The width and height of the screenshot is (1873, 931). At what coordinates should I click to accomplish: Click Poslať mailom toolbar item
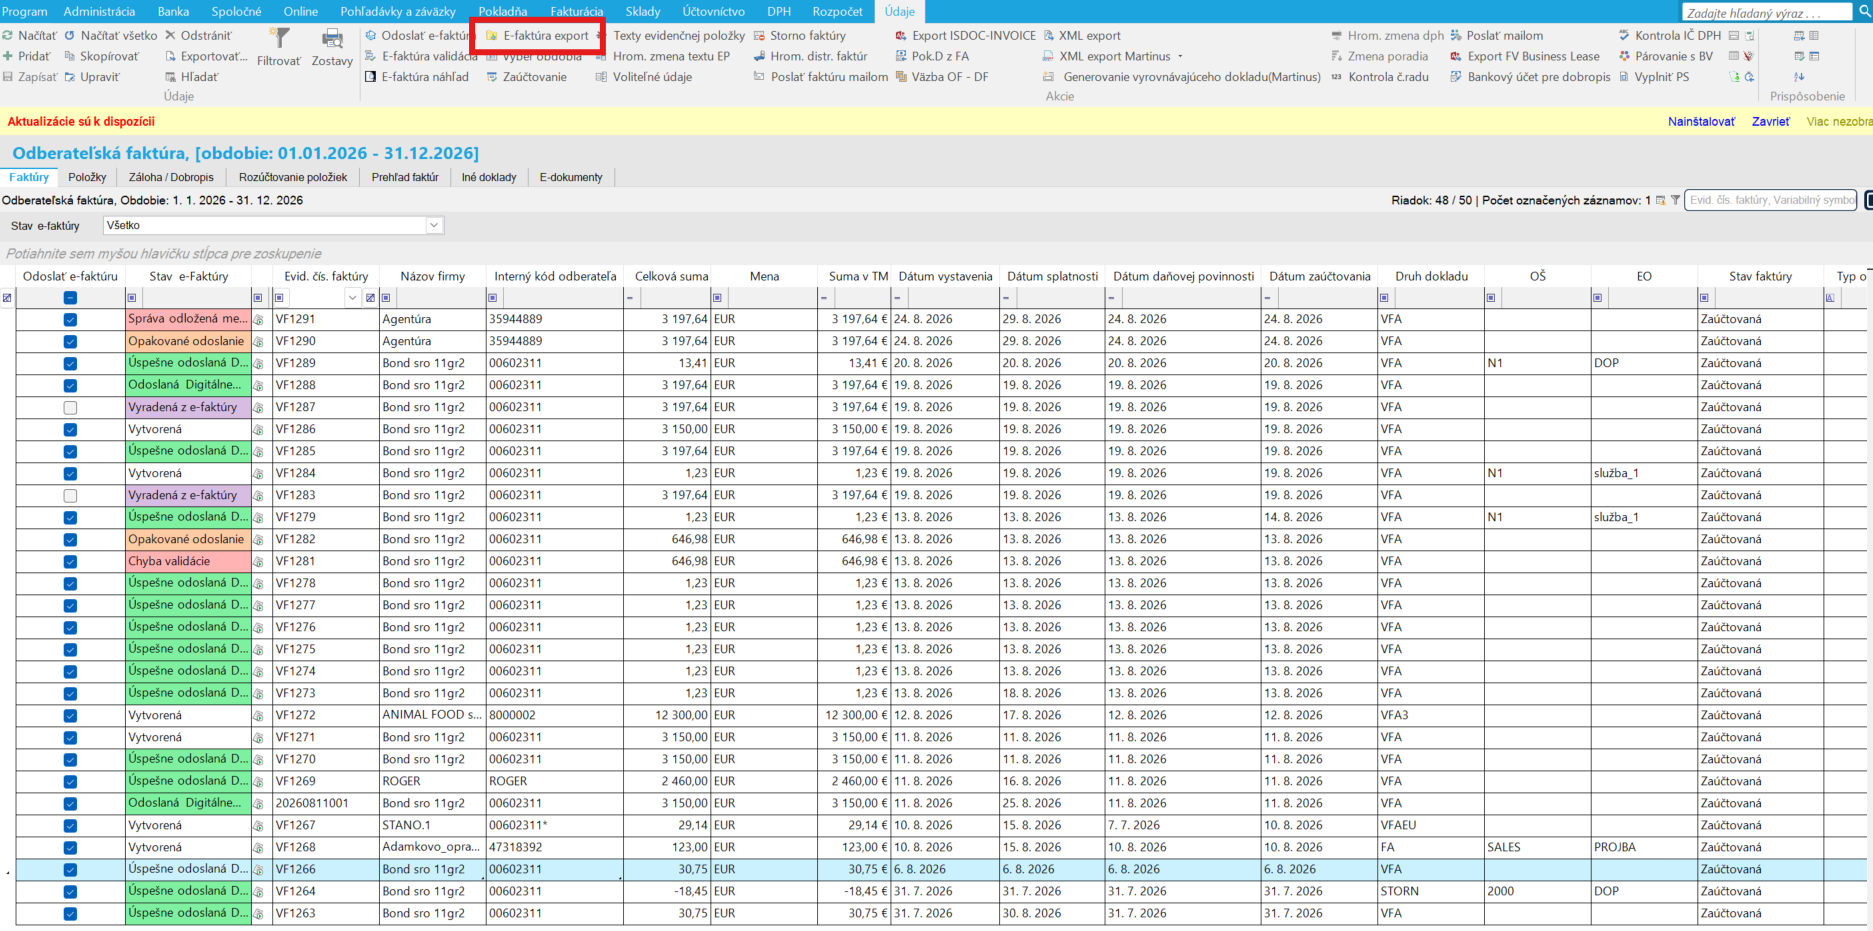(x=1496, y=35)
